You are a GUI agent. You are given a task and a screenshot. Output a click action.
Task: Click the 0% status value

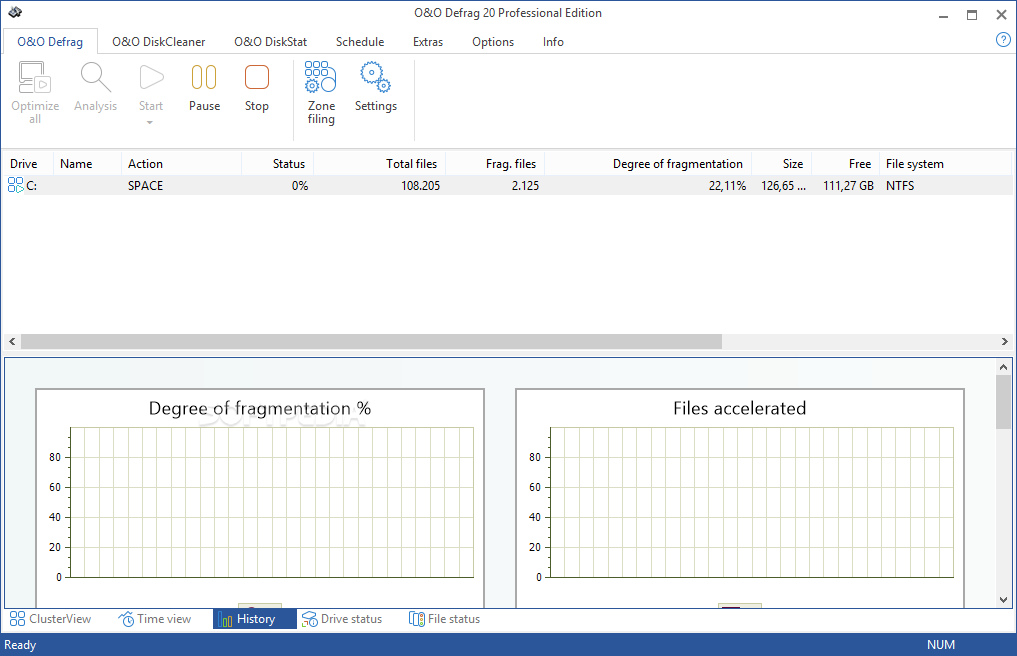[300, 186]
